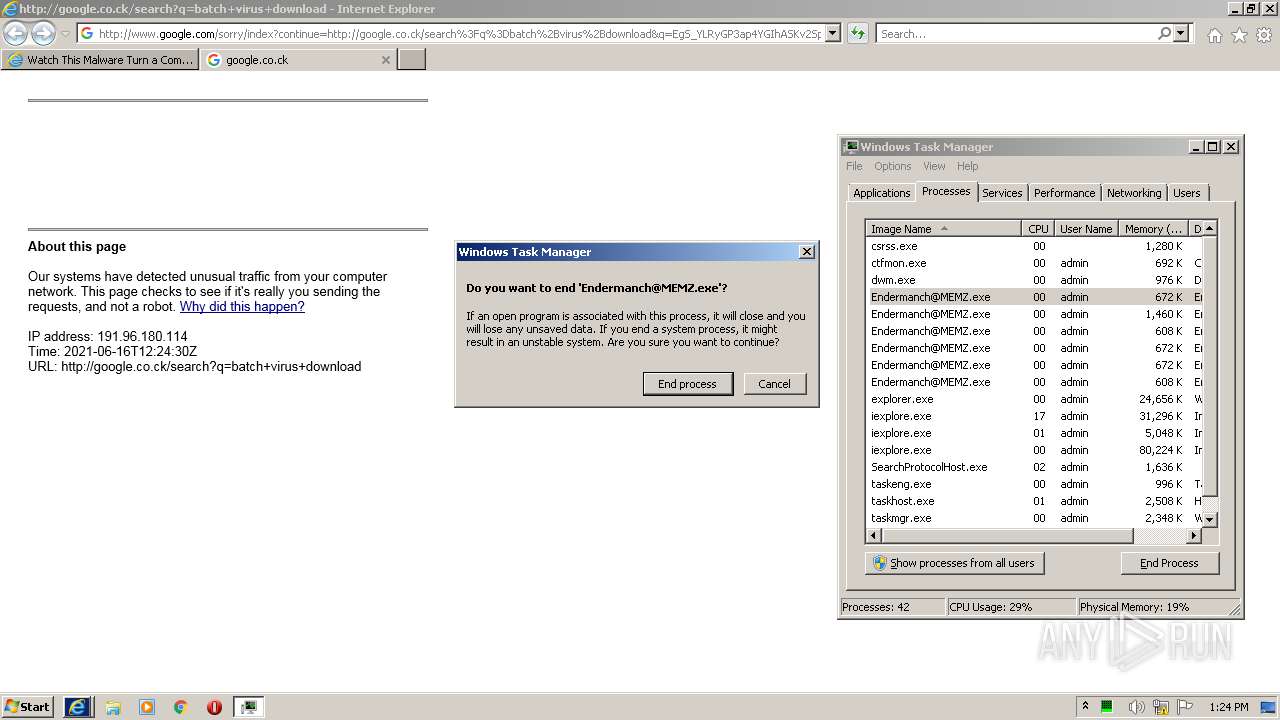The width and height of the screenshot is (1280, 720).
Task: Select the SearchProtocolHost.exe process row
Action: [1033, 467]
